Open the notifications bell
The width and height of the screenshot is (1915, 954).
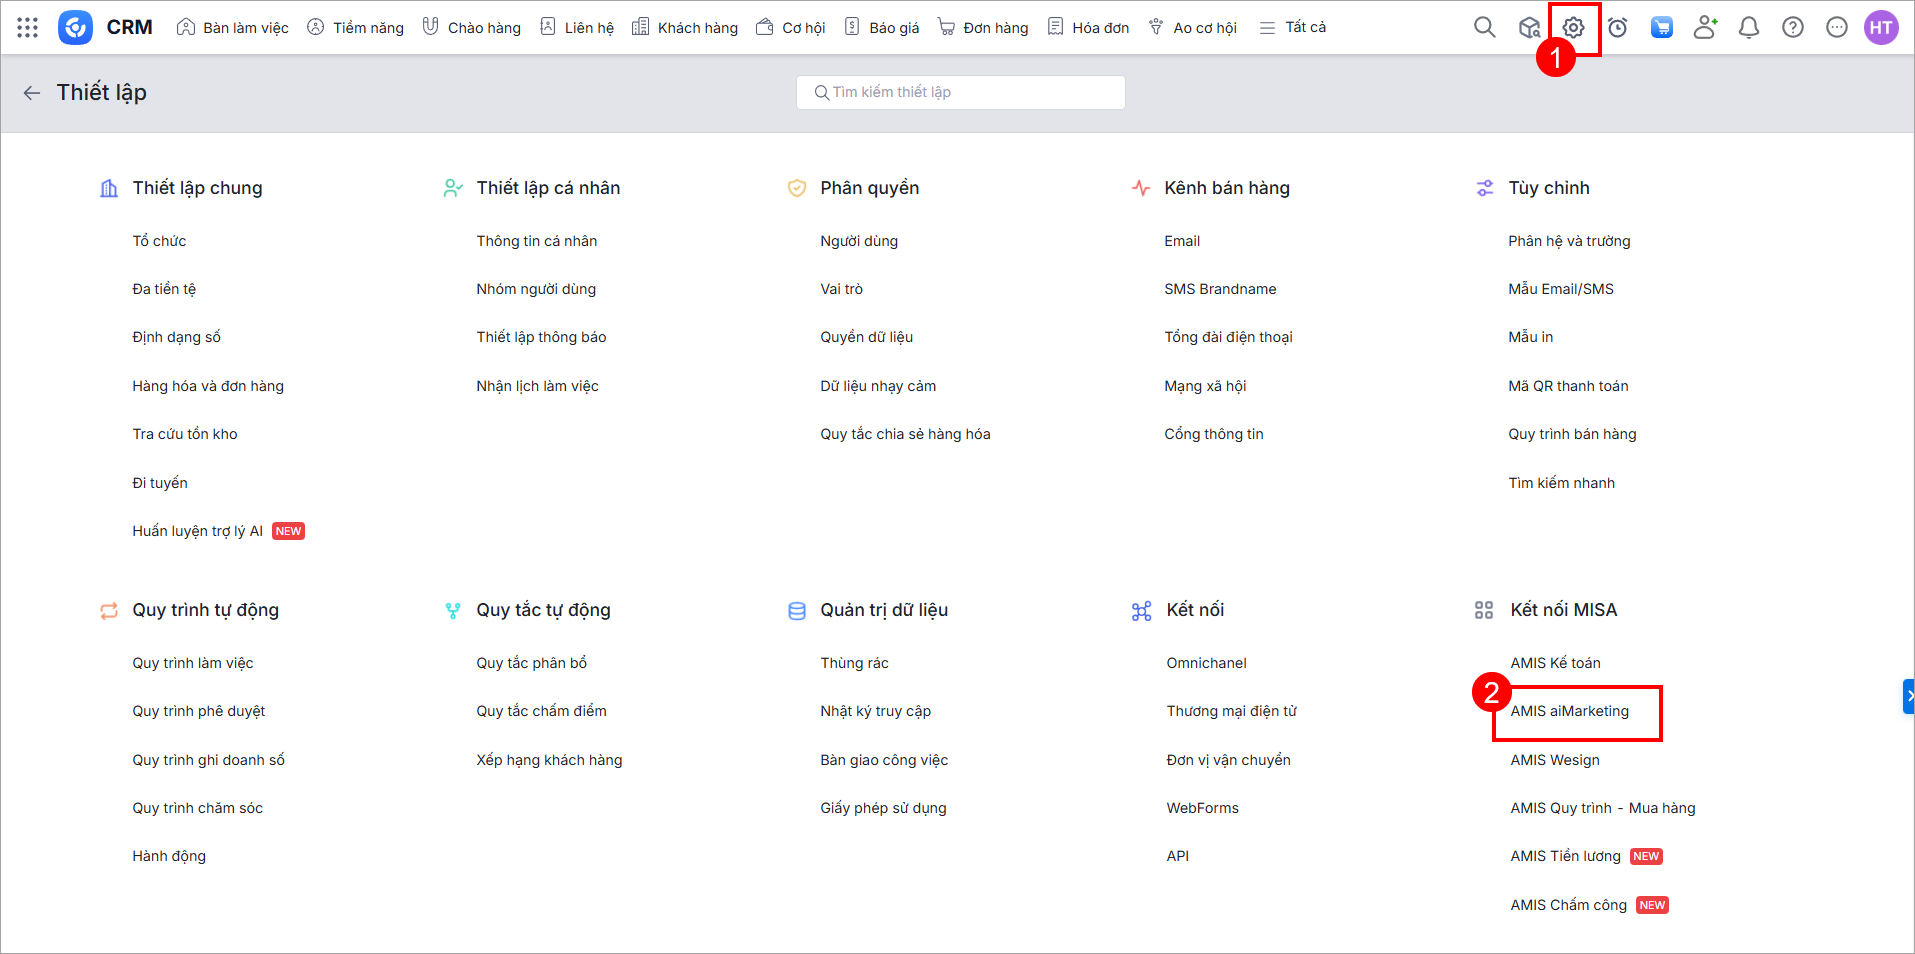[x=1749, y=28]
